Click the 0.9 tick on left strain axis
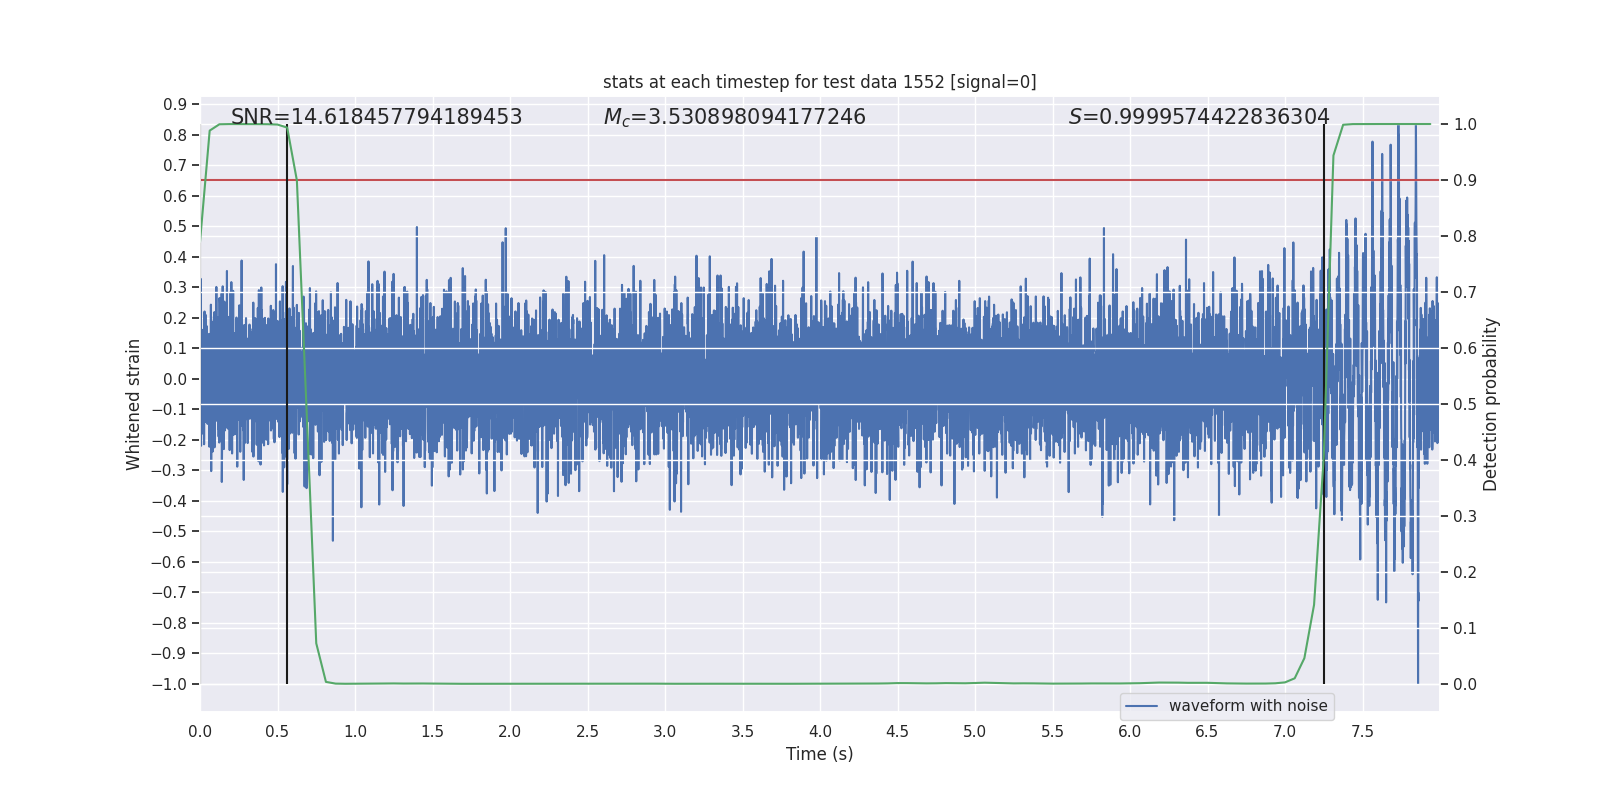 [x=175, y=104]
